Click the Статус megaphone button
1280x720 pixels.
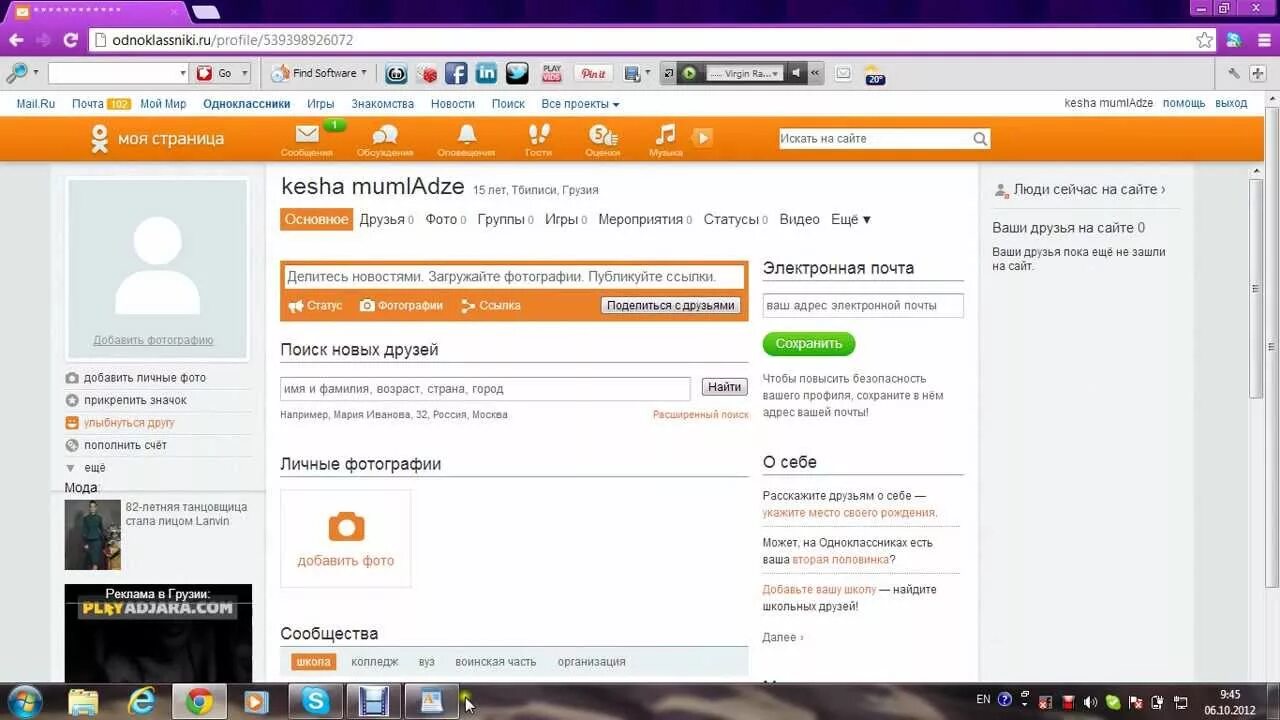point(315,306)
